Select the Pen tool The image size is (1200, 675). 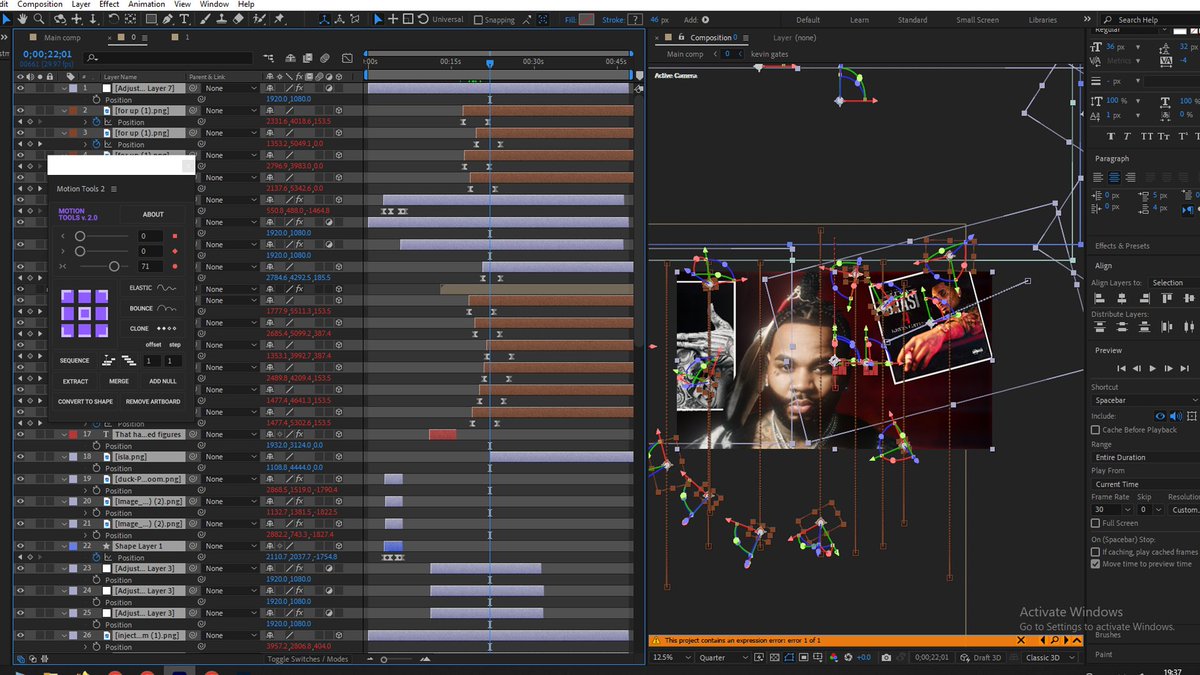[168, 19]
